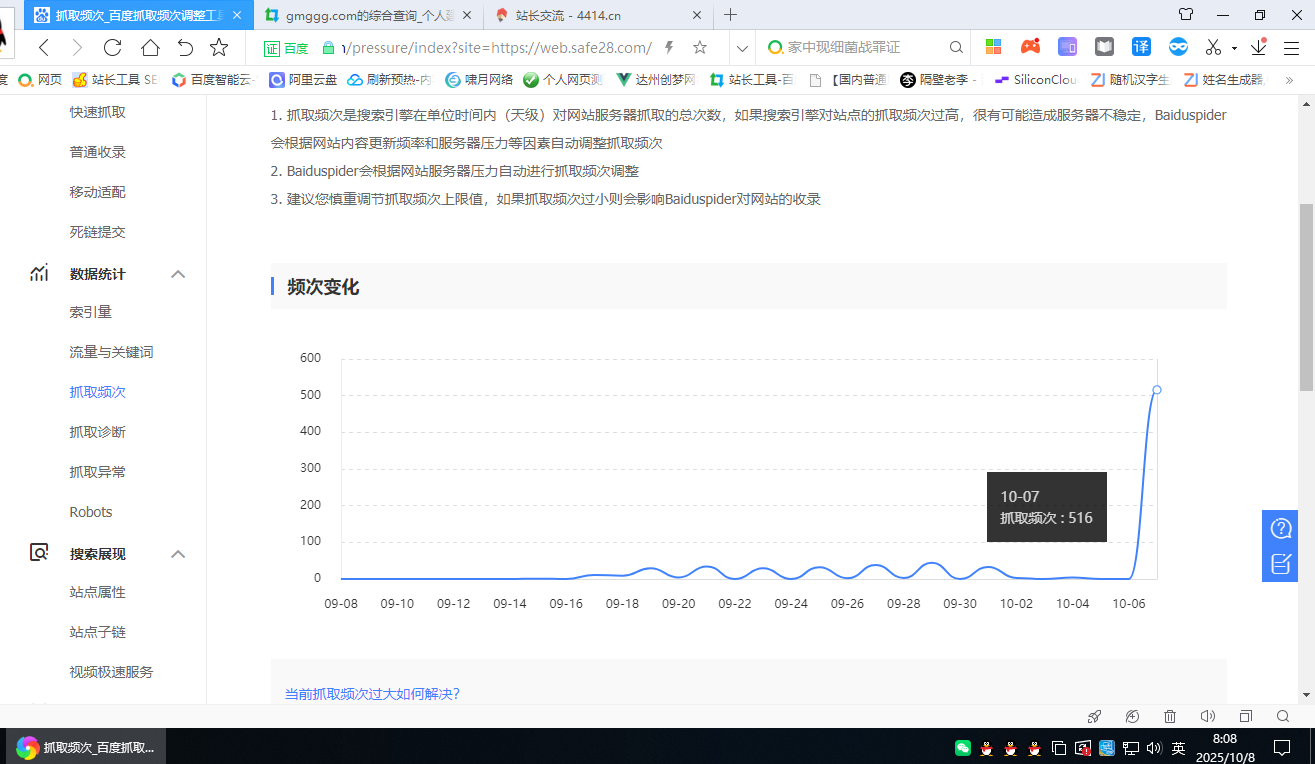
Task: Open the help question mark floating button
Action: (1280, 528)
